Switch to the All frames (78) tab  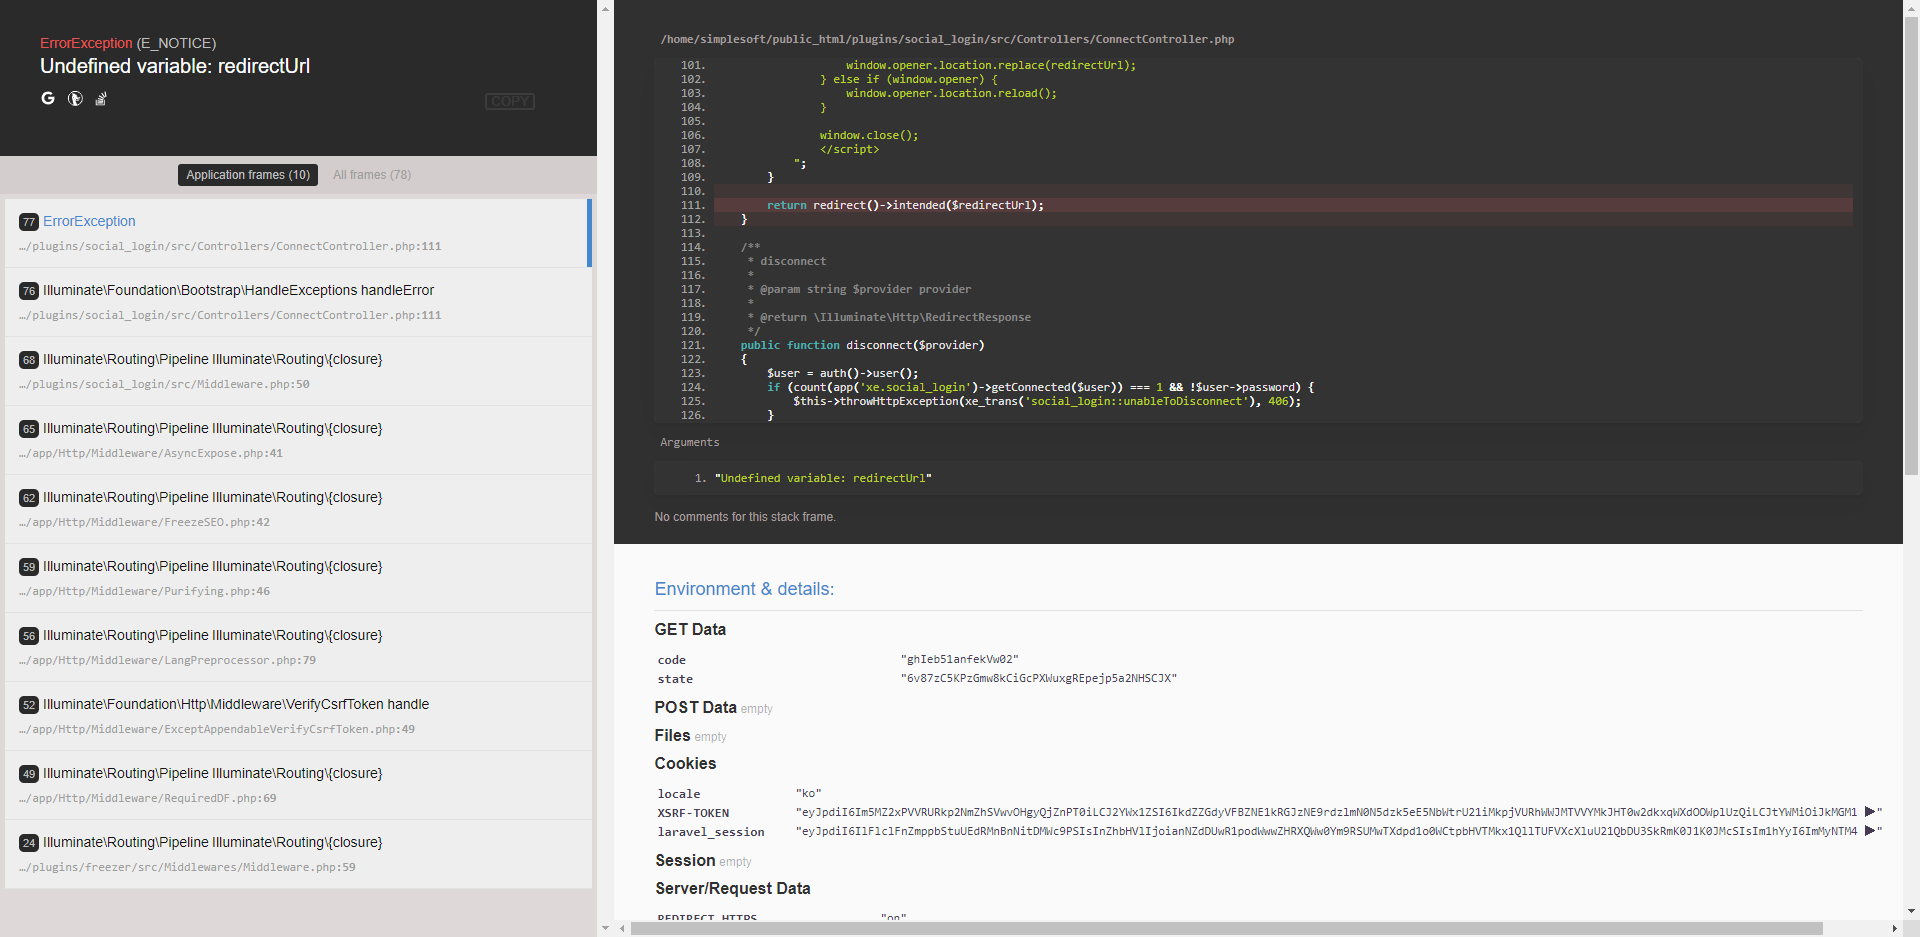pos(371,175)
